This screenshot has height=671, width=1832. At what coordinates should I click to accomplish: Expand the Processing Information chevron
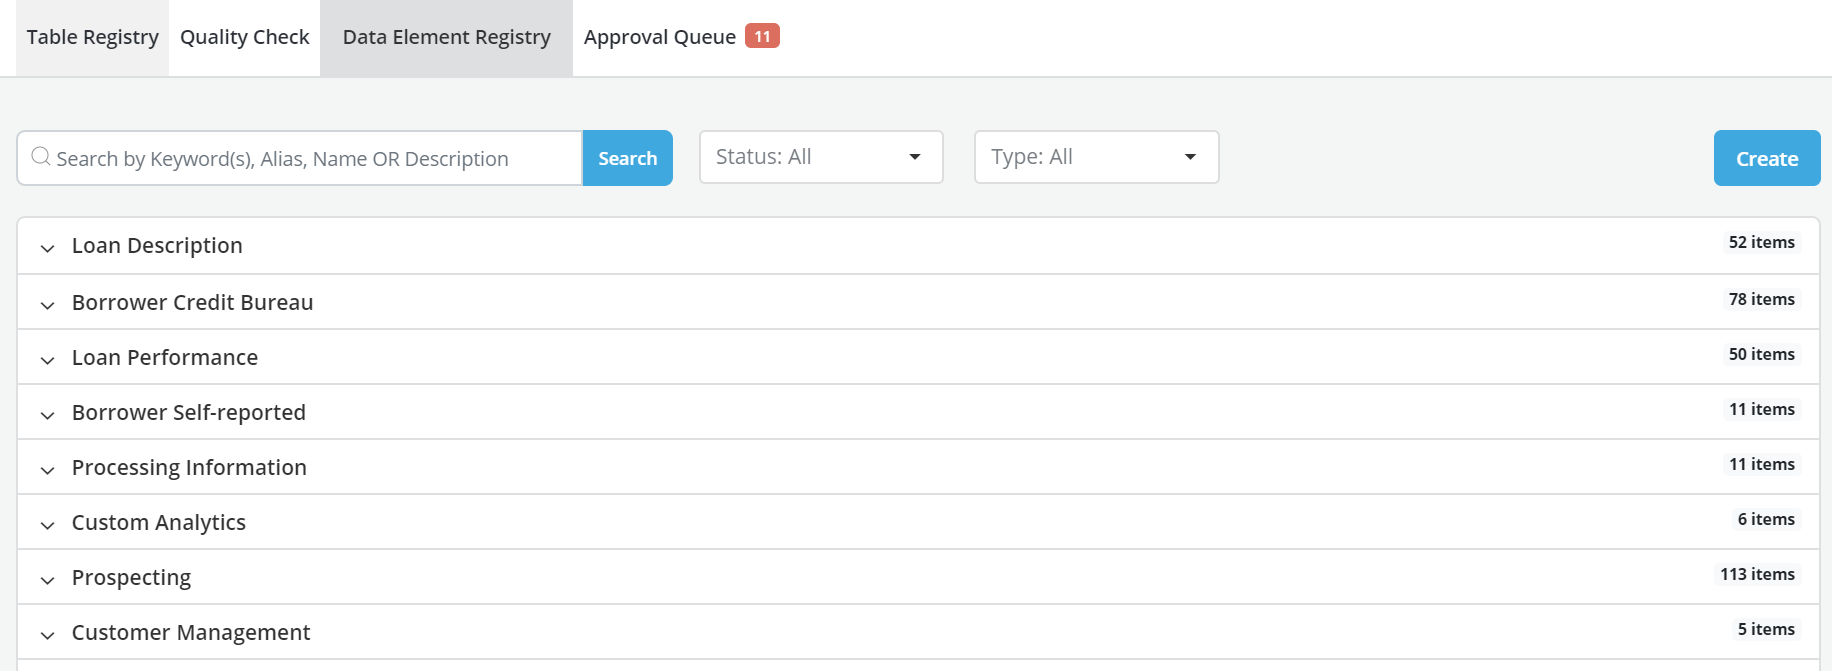point(47,470)
